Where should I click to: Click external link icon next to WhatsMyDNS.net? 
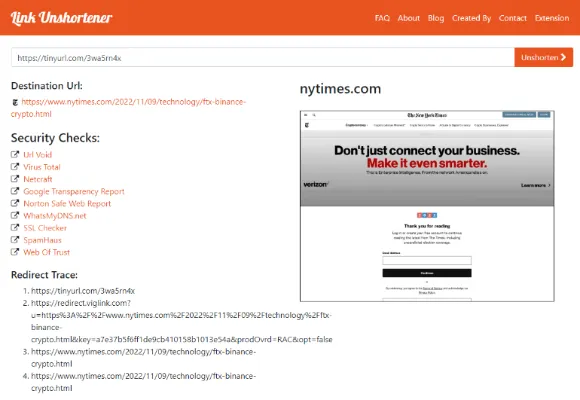point(15,216)
